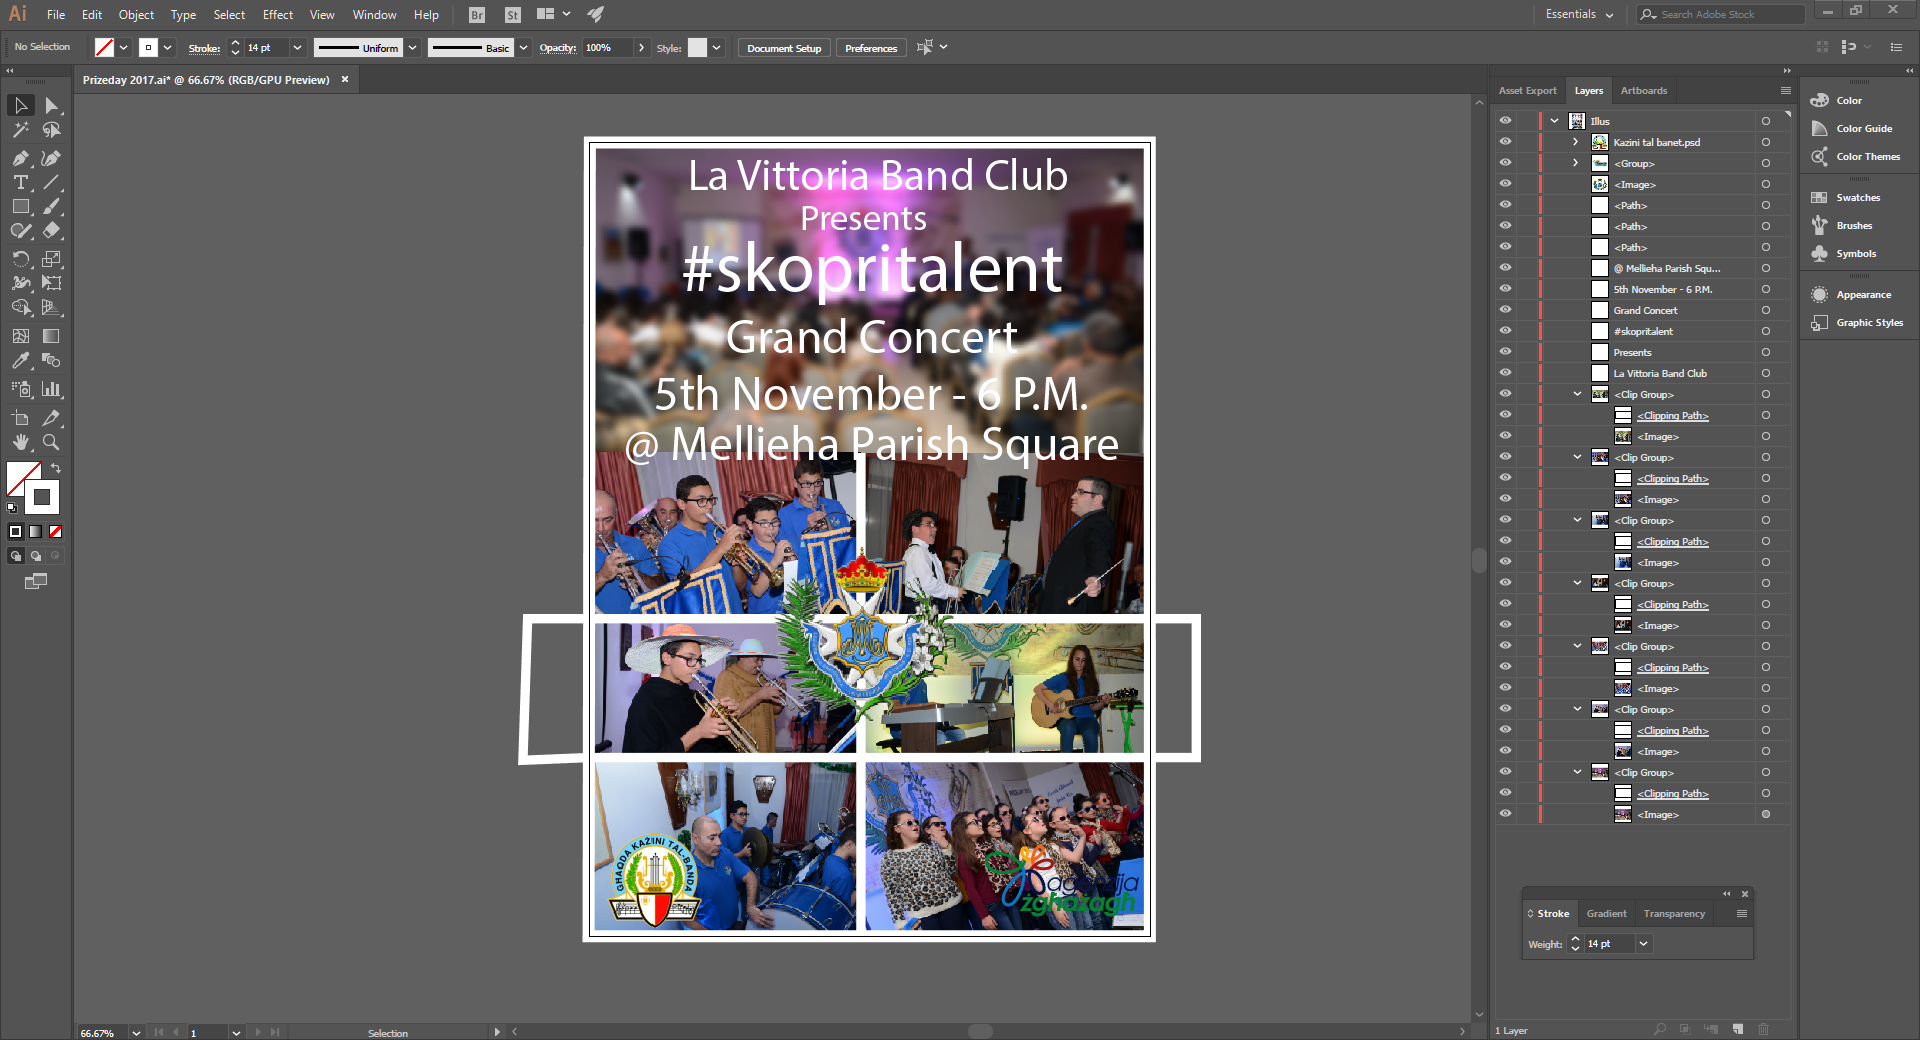The image size is (1920, 1040).
Task: Hide the La Vittoria Band Club layer
Action: [1505, 373]
